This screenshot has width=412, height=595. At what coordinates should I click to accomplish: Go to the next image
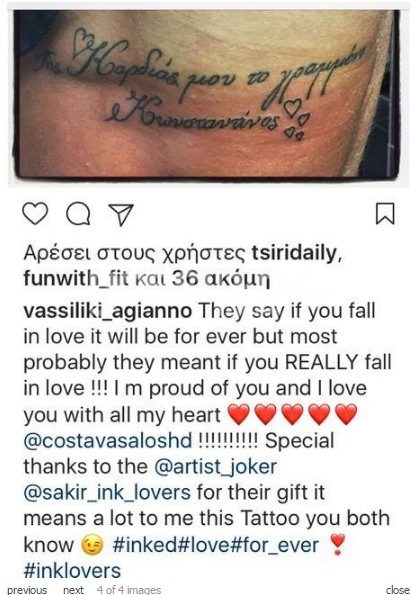point(74,590)
